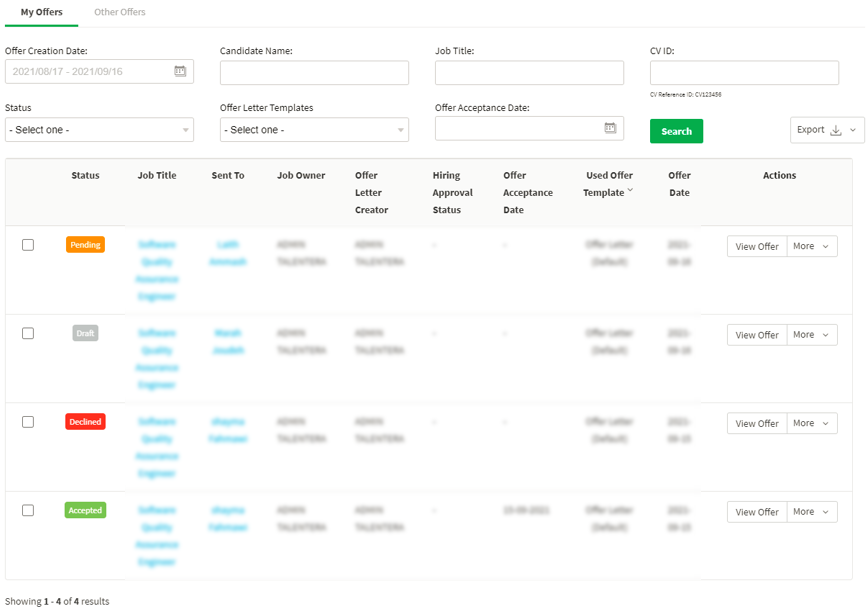
Task: Focus the CV ID input box
Action: 744,73
